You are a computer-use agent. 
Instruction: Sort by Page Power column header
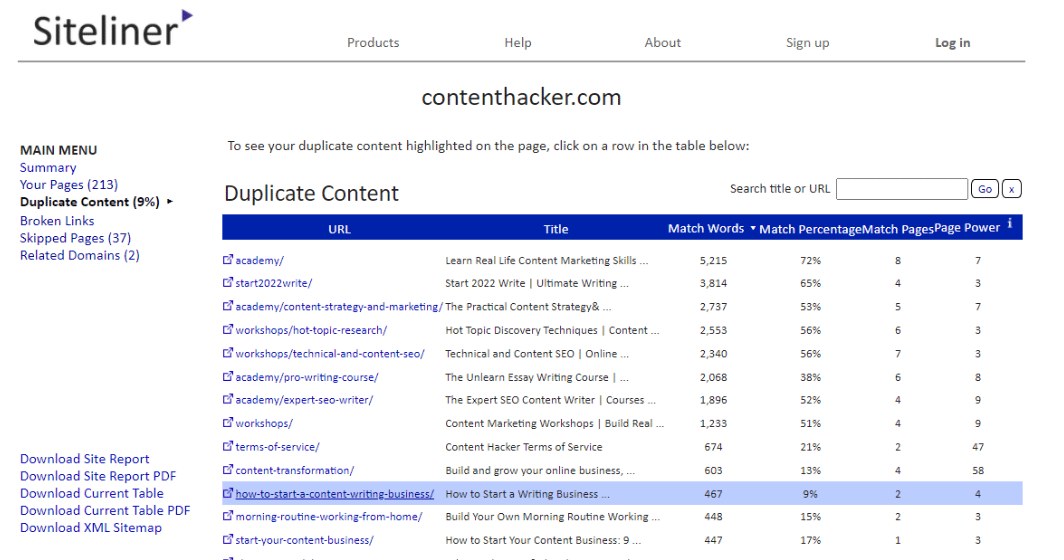(967, 227)
